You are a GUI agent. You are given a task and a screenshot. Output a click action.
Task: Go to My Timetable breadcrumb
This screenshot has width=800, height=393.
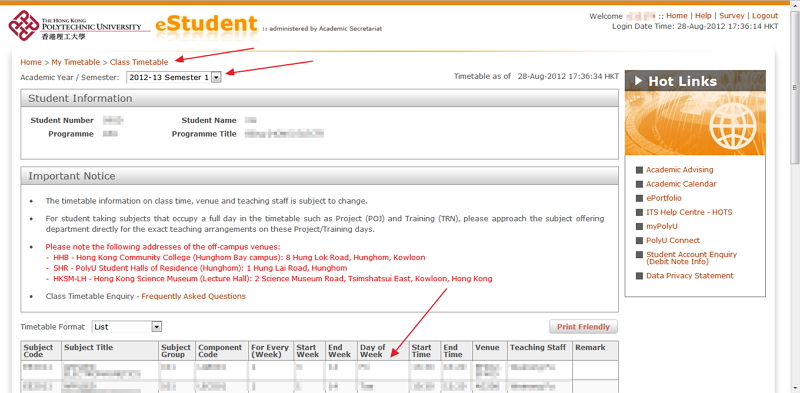(x=76, y=62)
